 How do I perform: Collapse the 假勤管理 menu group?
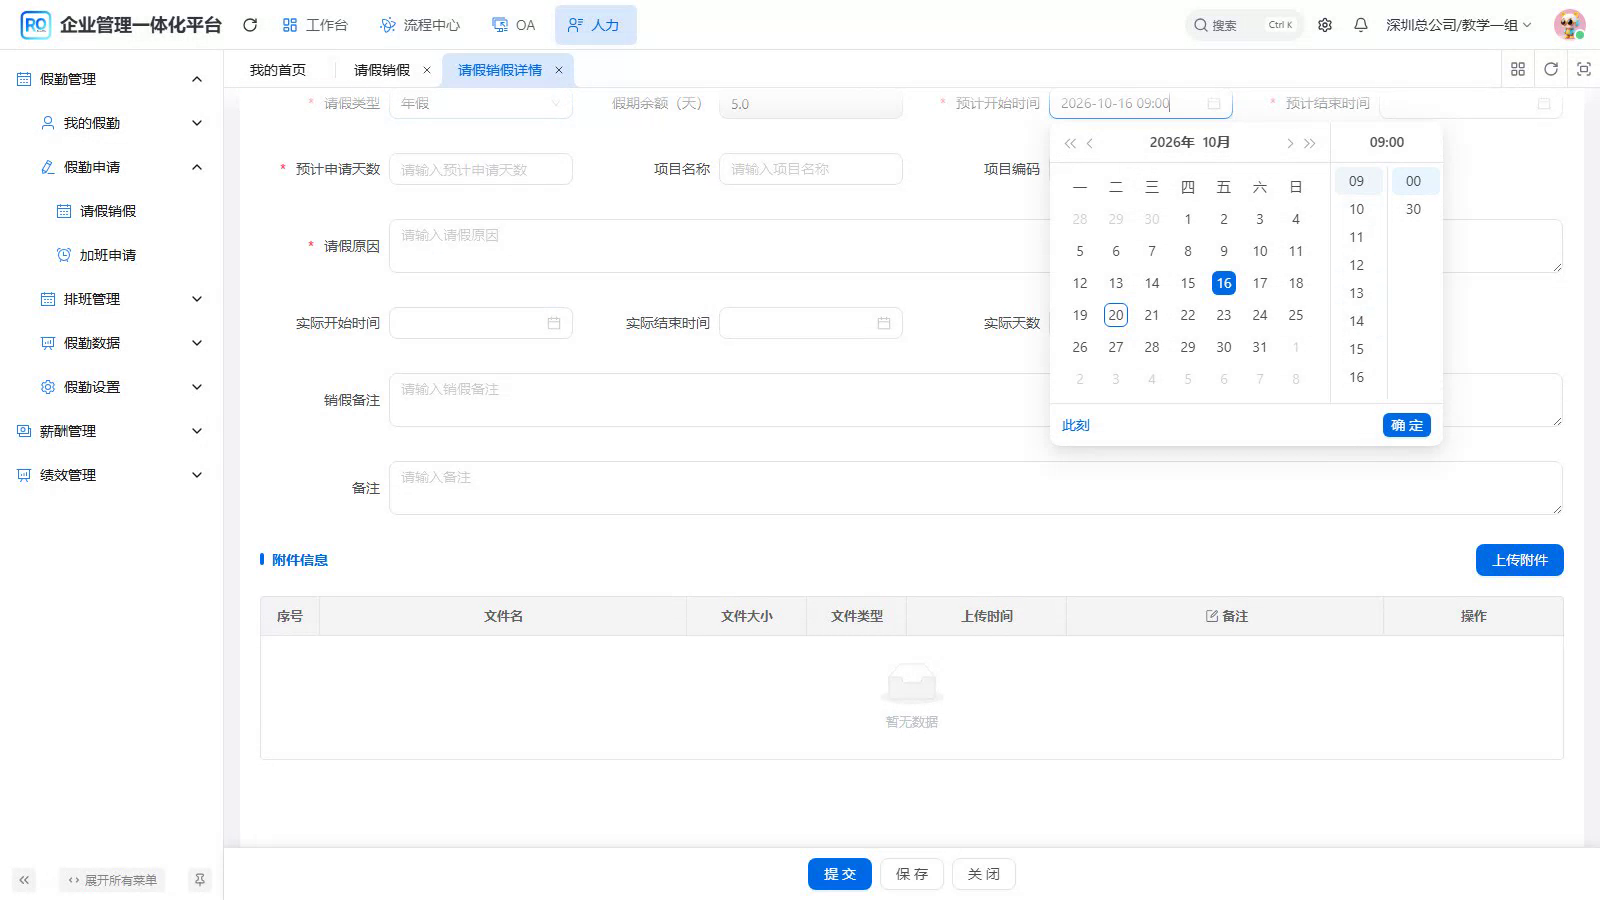pos(197,79)
